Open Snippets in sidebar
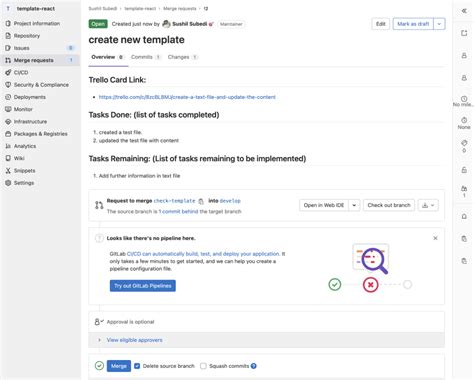This screenshot has height=380, width=474. (x=24, y=171)
